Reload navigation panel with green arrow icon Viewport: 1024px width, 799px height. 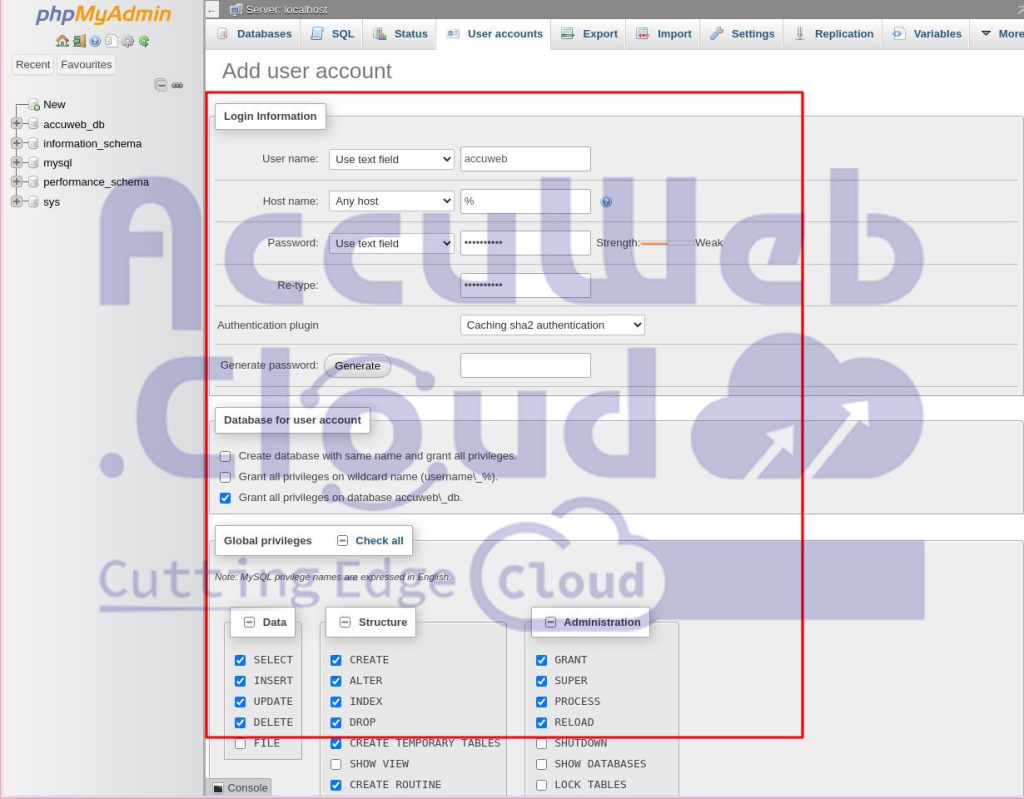pyautogui.click(x=144, y=41)
